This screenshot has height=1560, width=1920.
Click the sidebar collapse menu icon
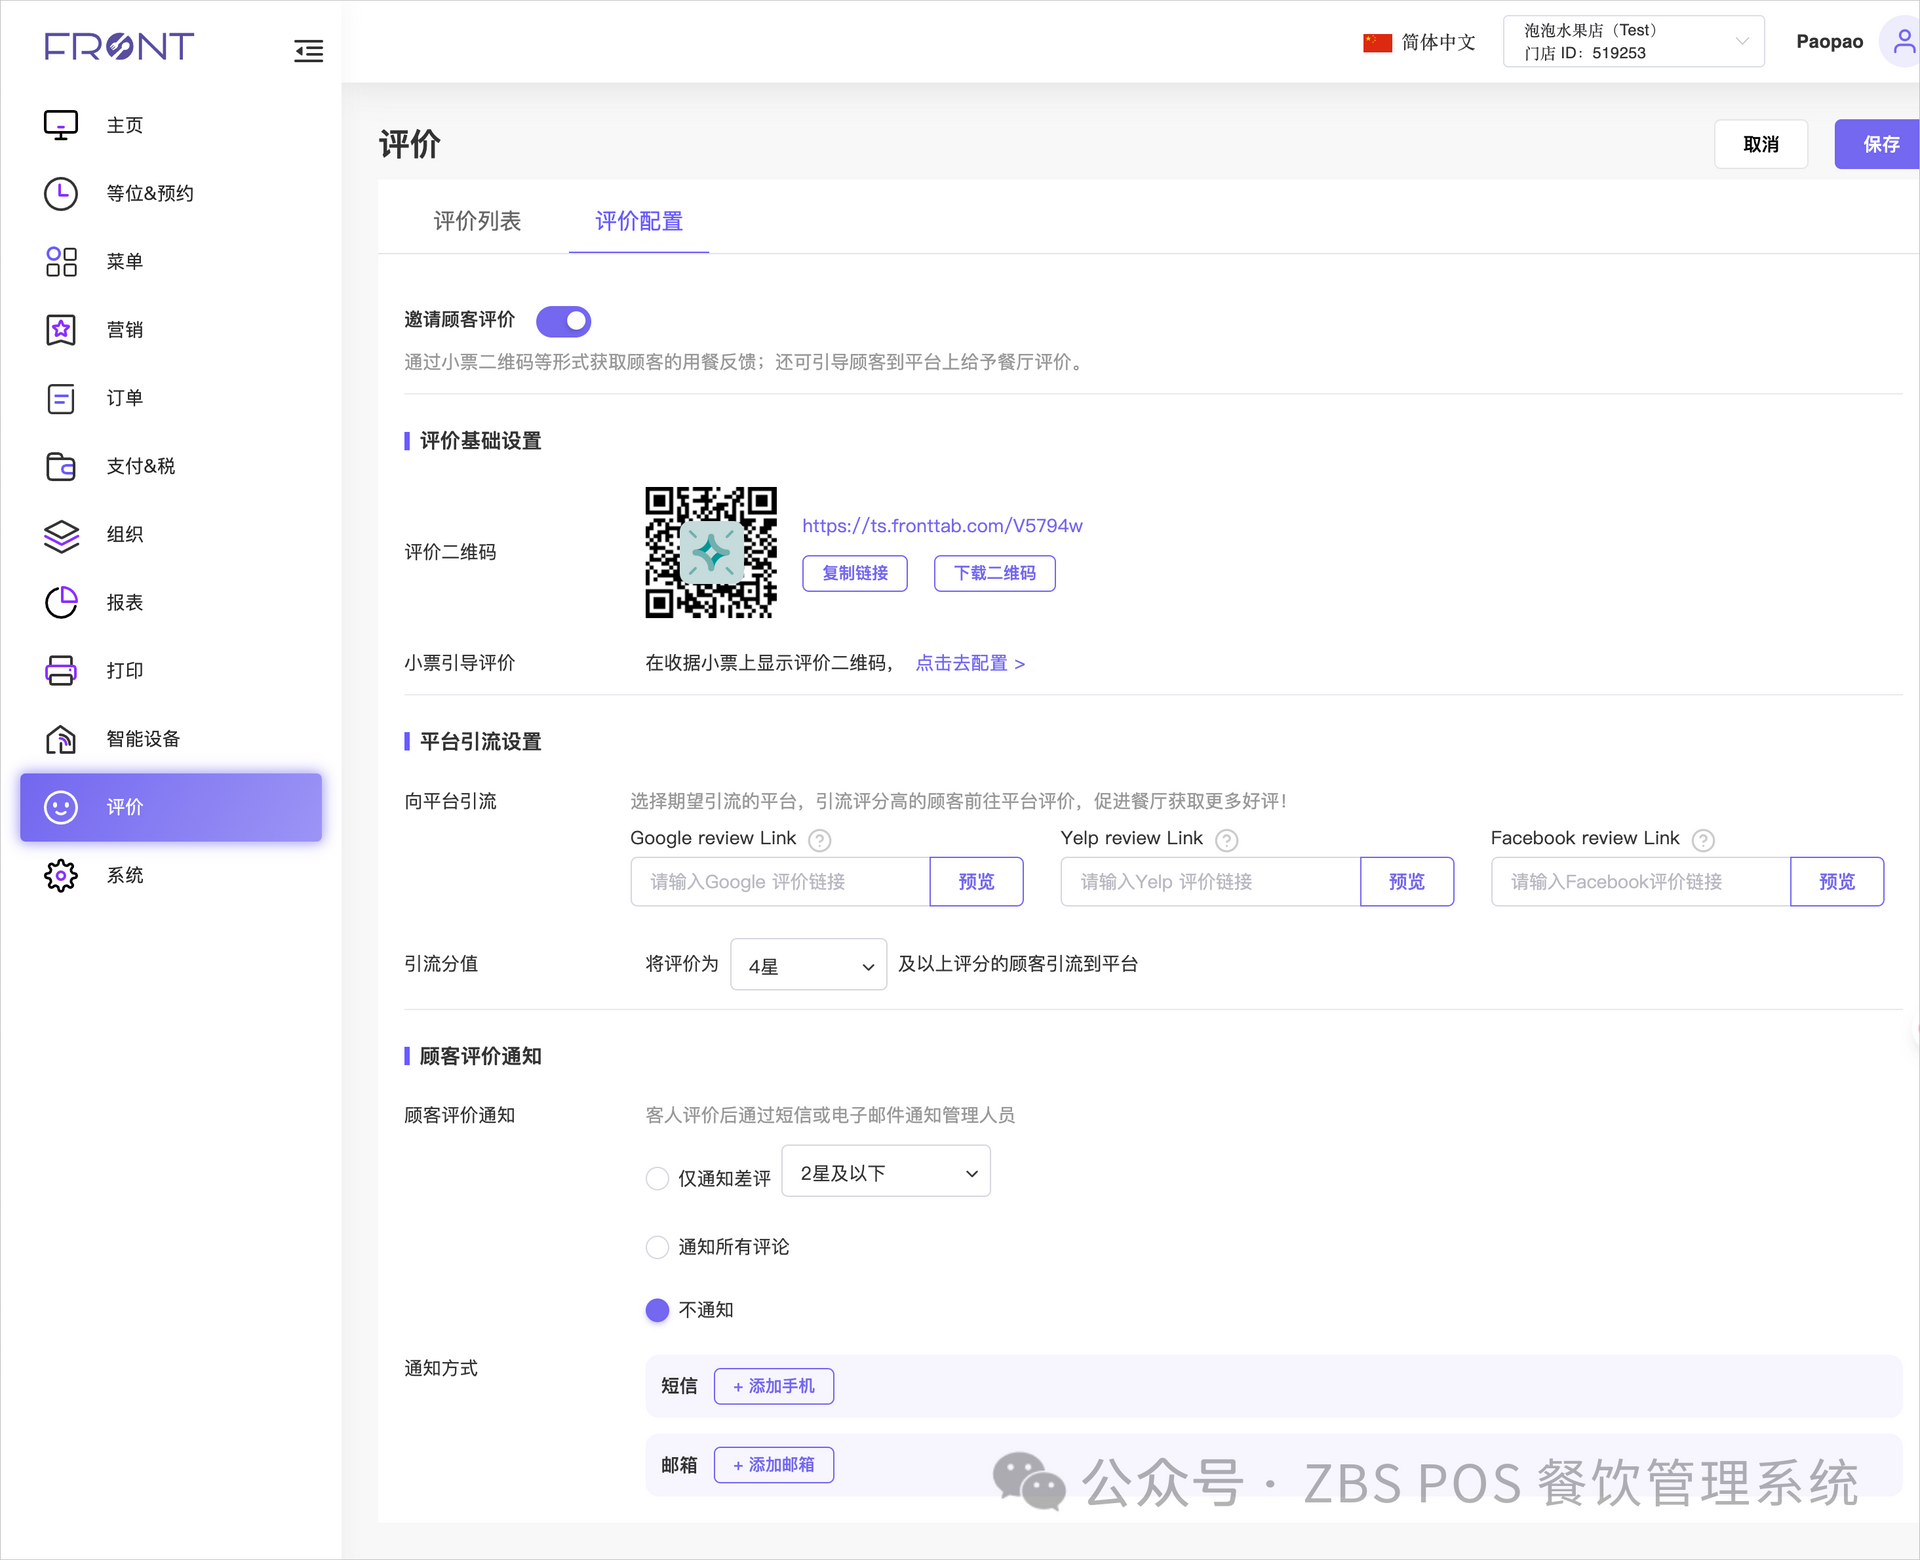(308, 51)
